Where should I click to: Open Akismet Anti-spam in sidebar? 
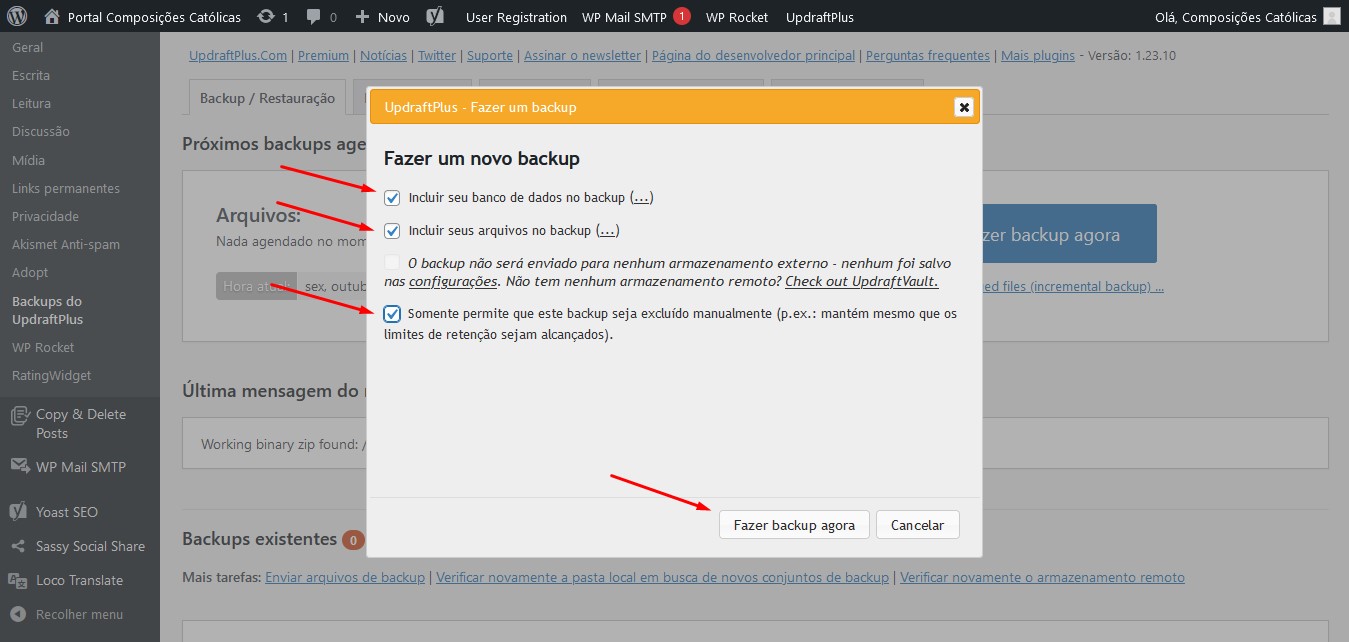(66, 244)
